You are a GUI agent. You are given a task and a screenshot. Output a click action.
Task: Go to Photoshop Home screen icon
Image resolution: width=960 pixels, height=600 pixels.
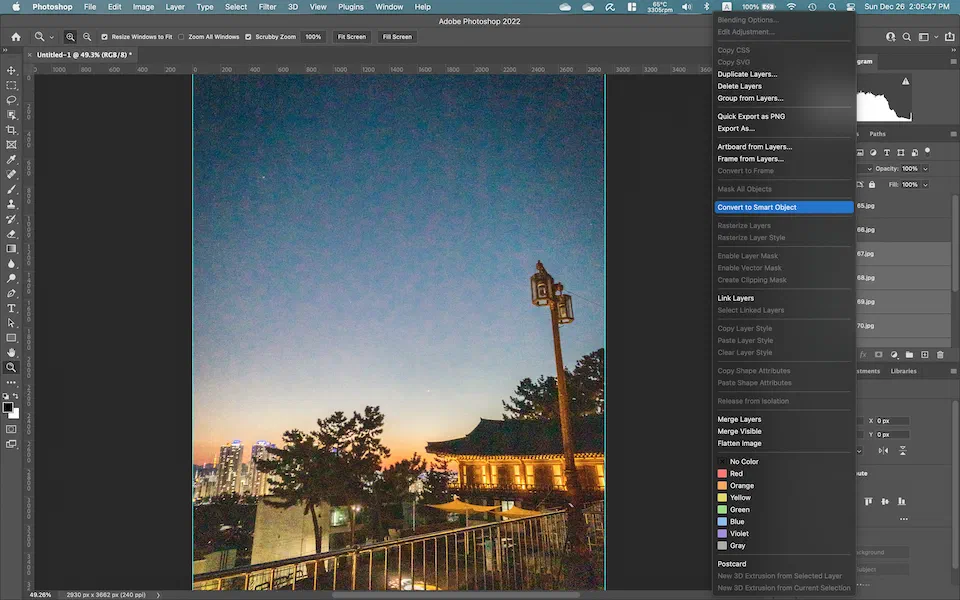point(15,37)
